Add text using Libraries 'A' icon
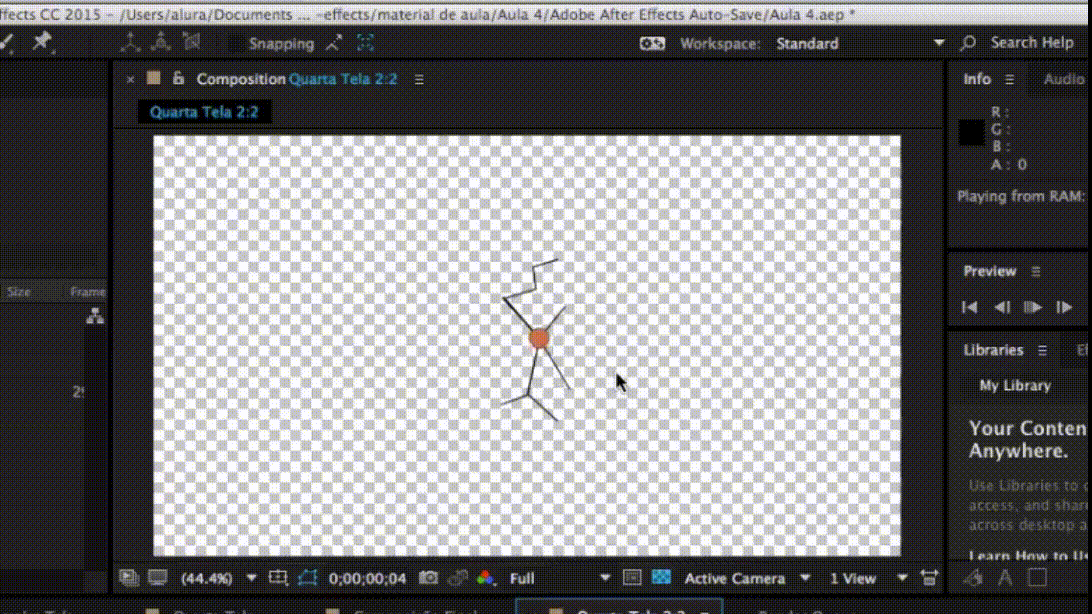1092x614 pixels. tap(1005, 577)
